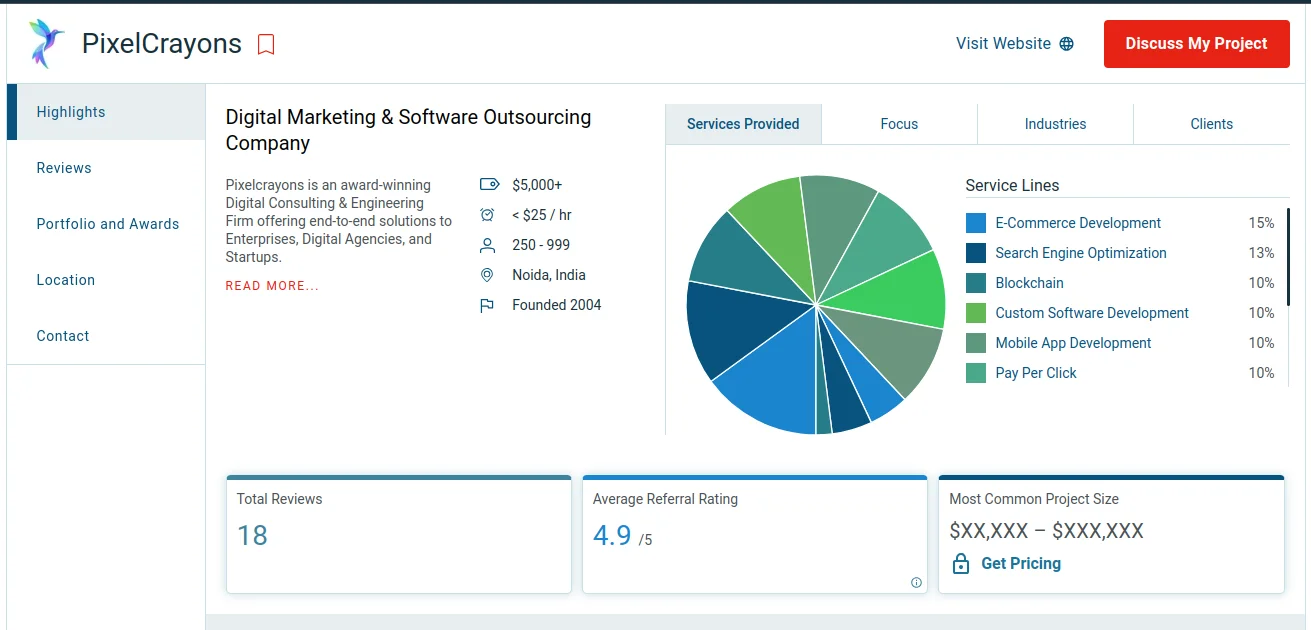Click the Service Lines list scrollbar
The image size is (1311, 630).
[x=1288, y=258]
